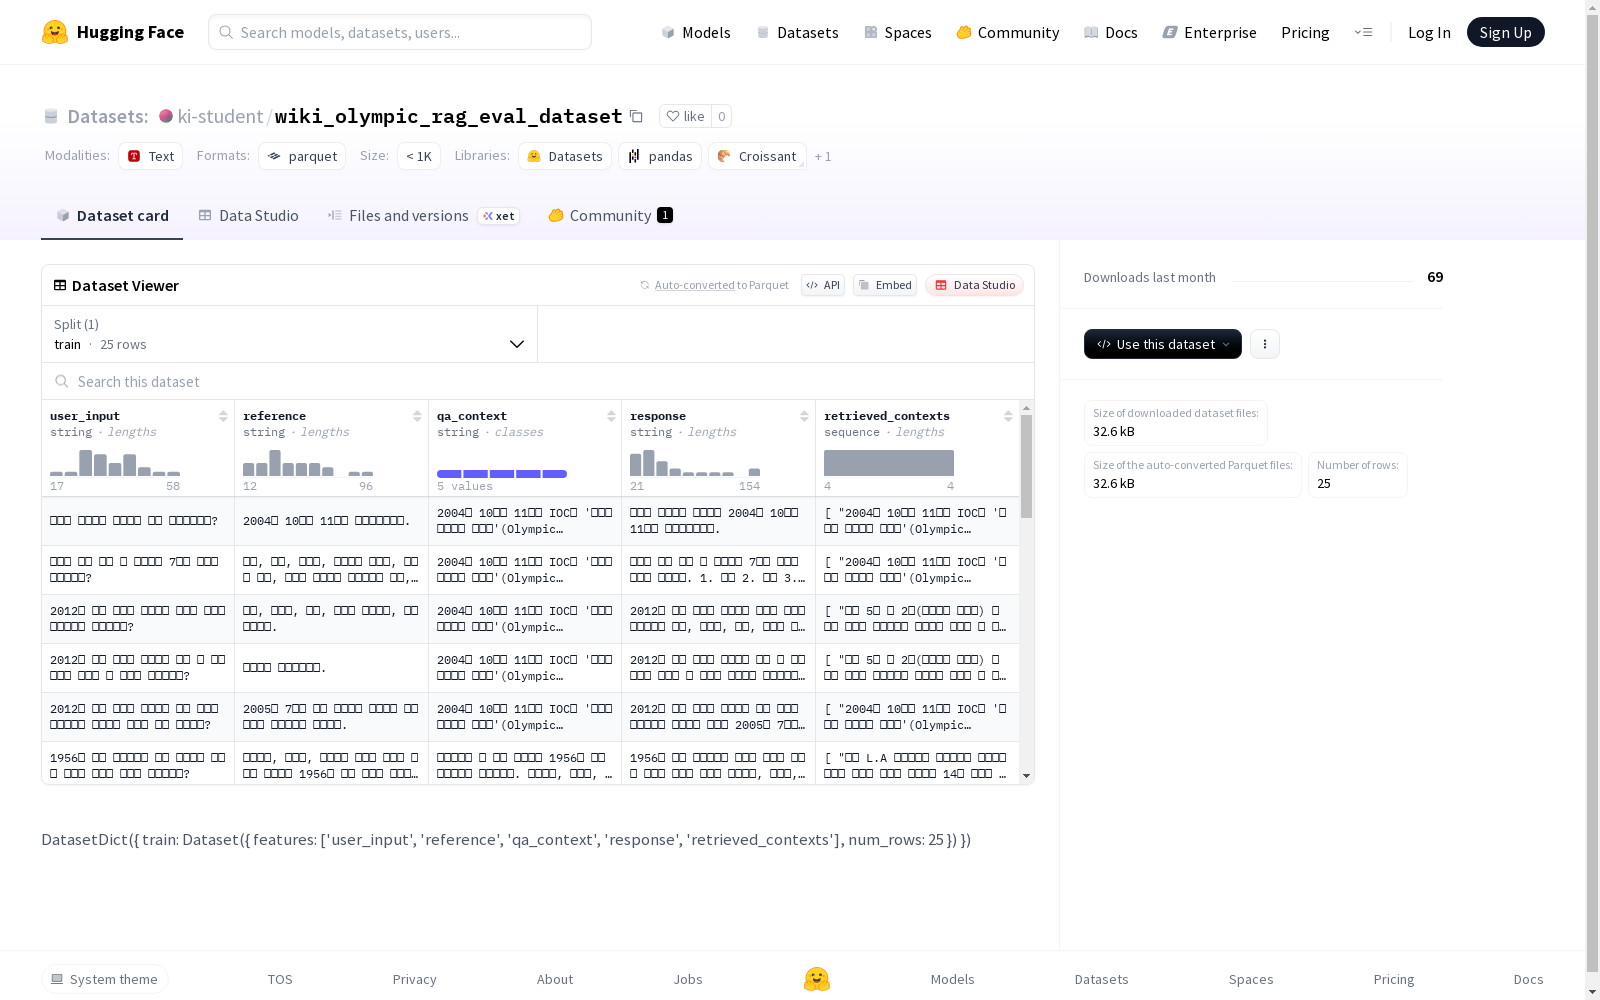The image size is (1600, 1000).
Task: Open the Community tab
Action: click(x=610, y=216)
